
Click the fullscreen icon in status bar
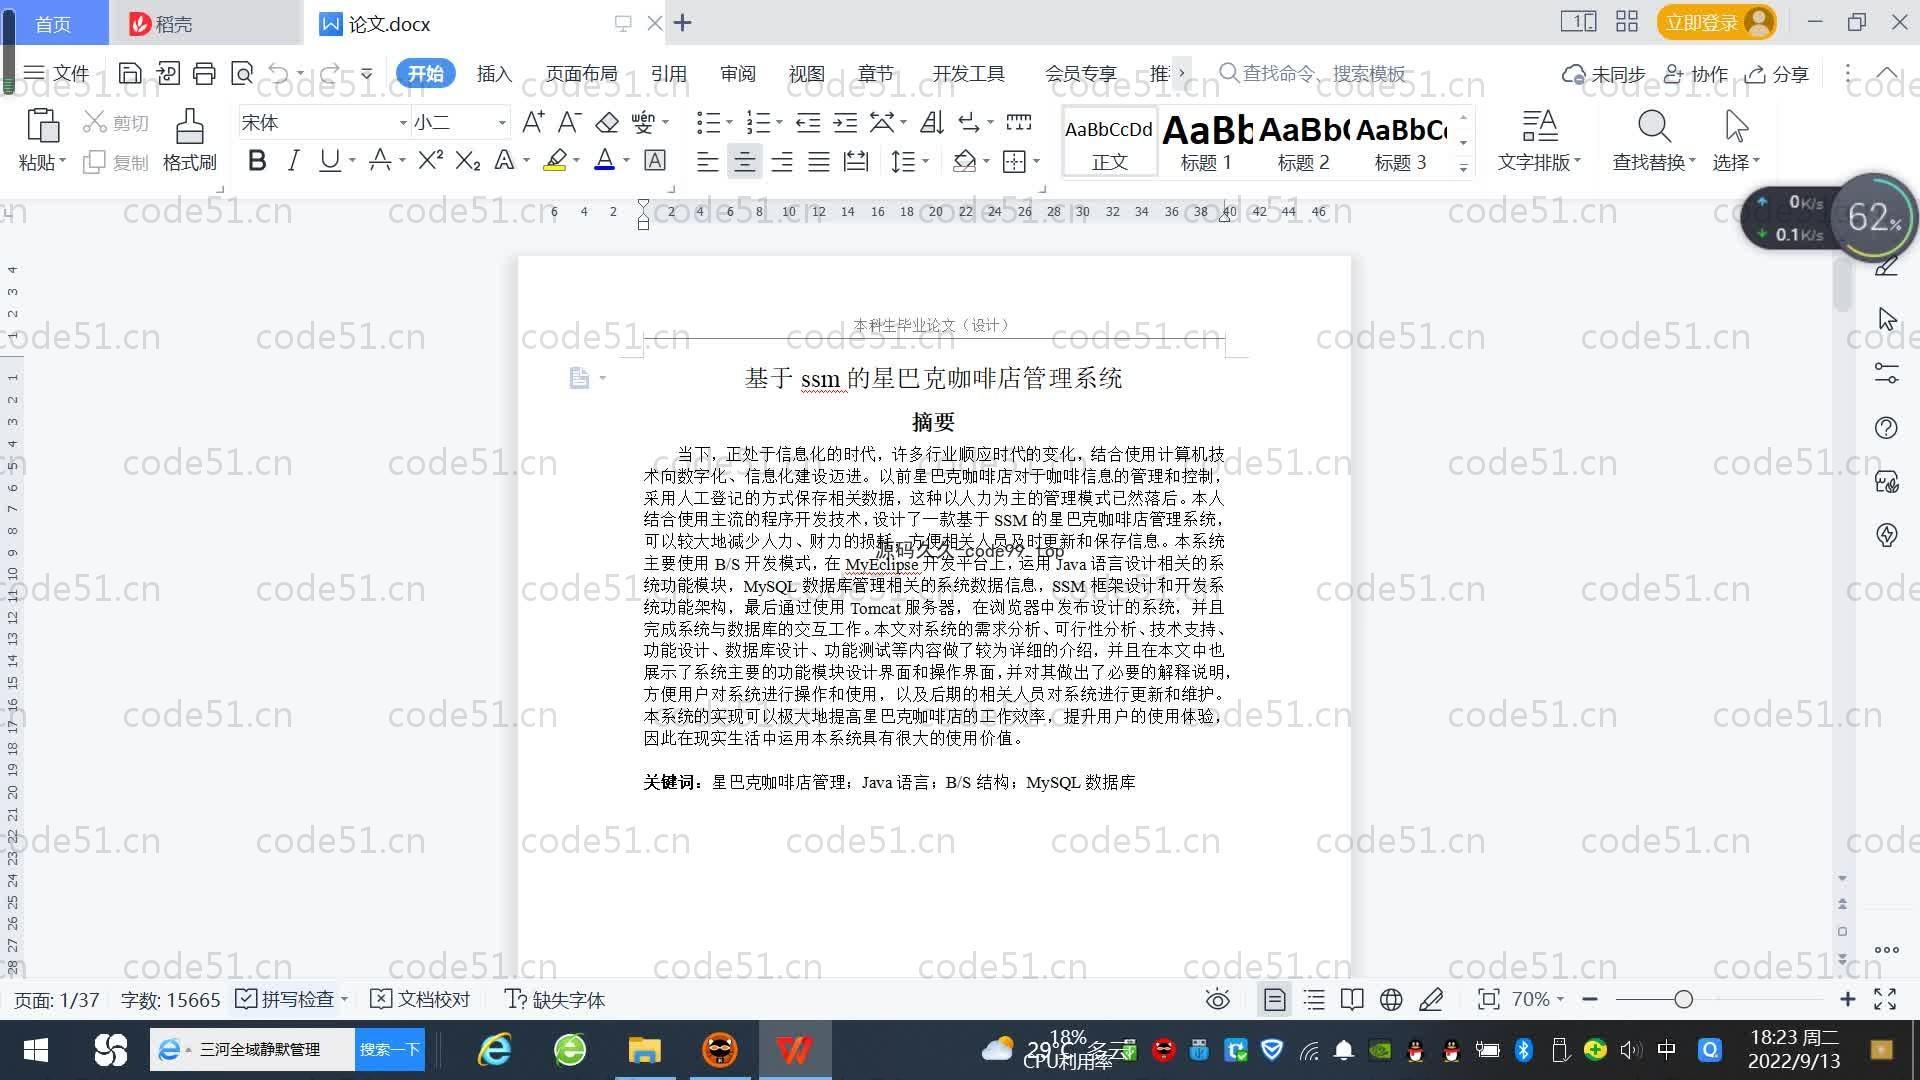point(1885,999)
